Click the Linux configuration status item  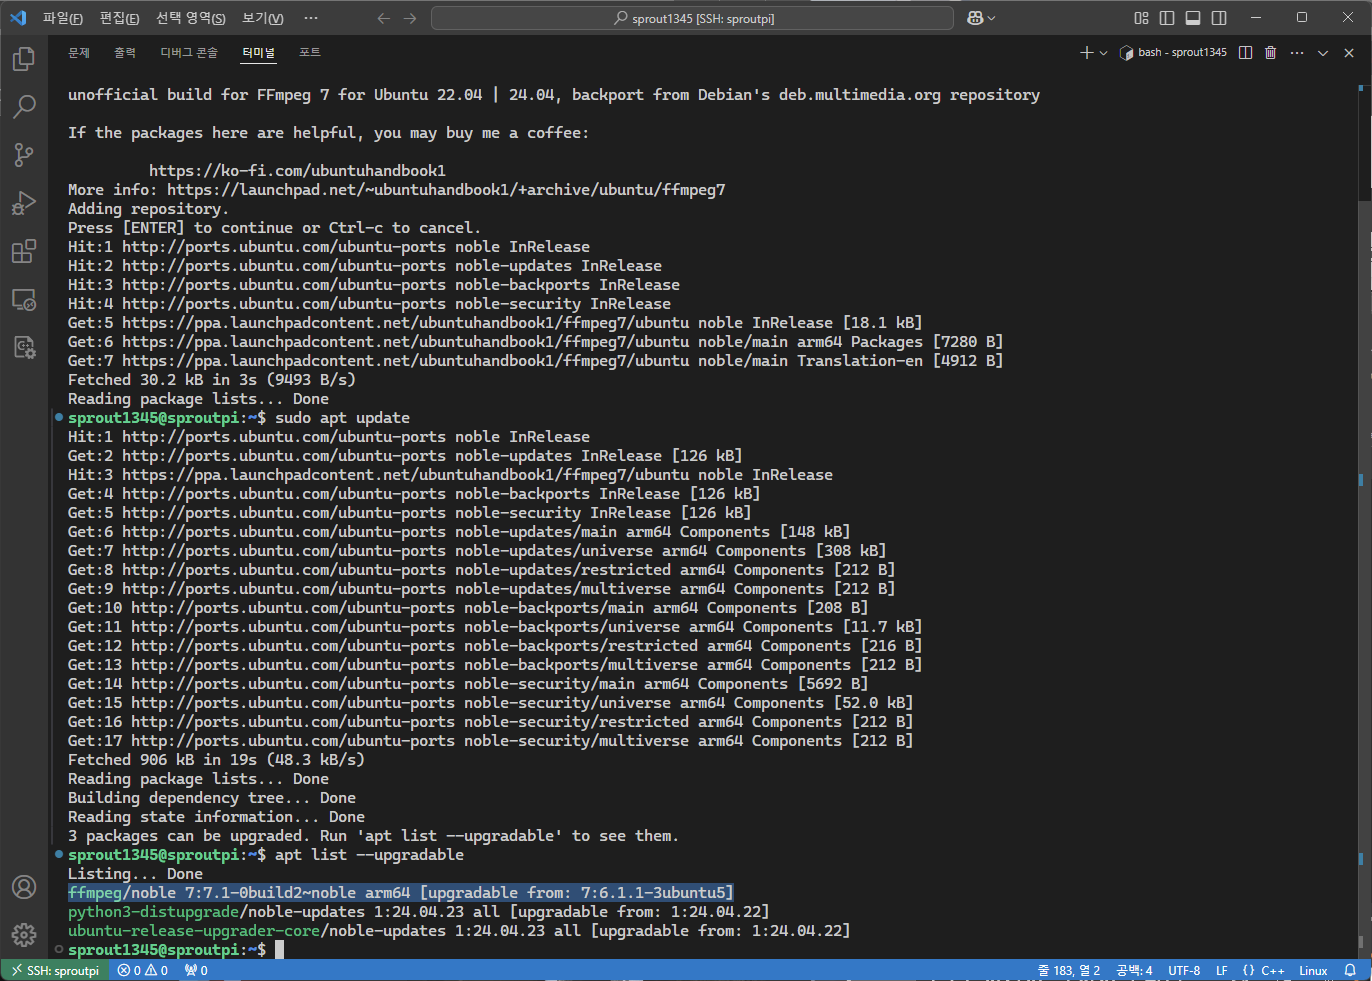click(x=1313, y=970)
